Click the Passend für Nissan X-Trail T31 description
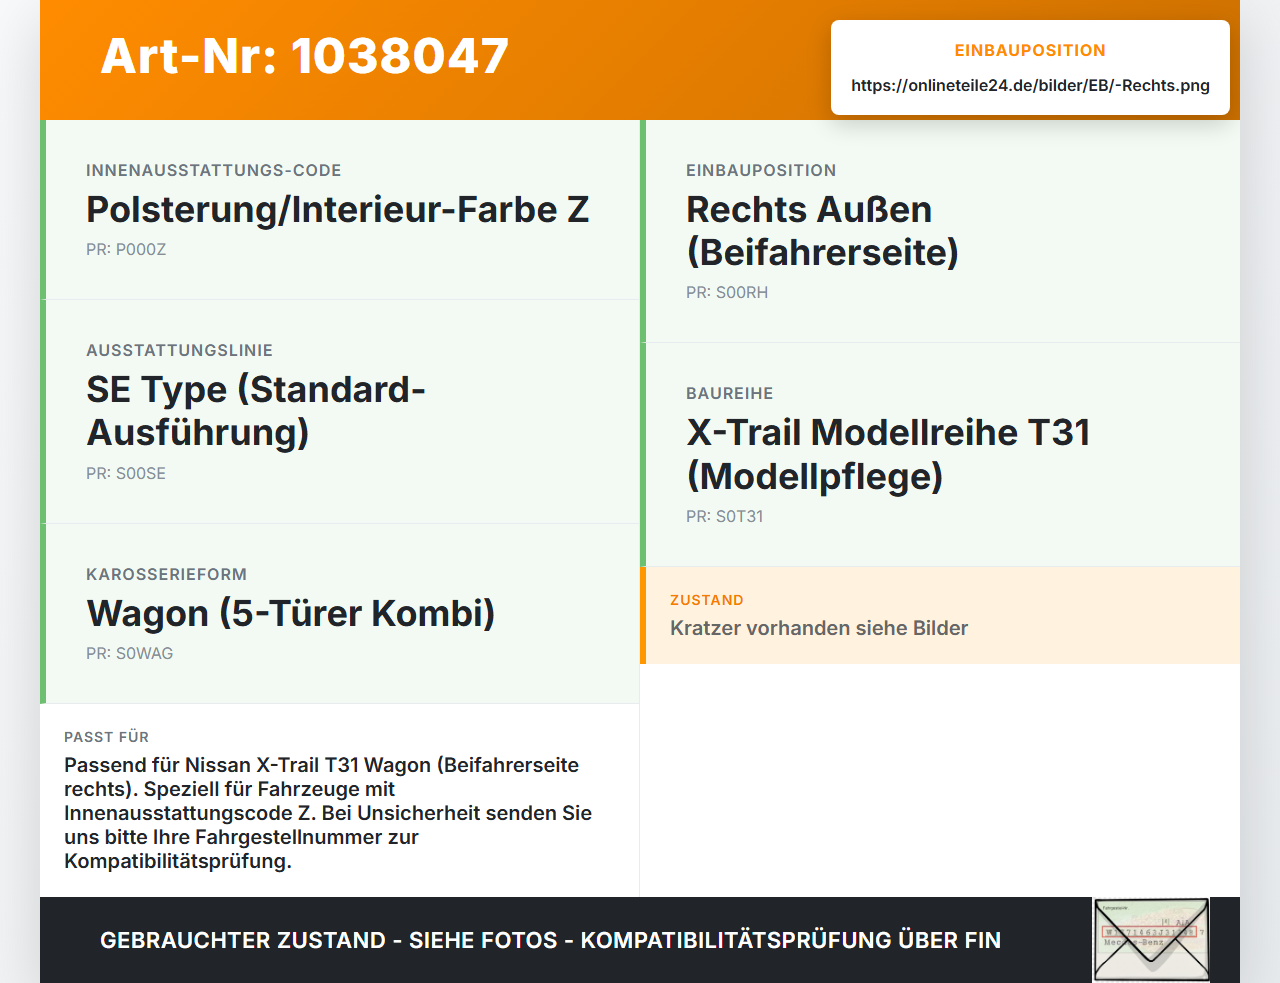 (x=328, y=813)
